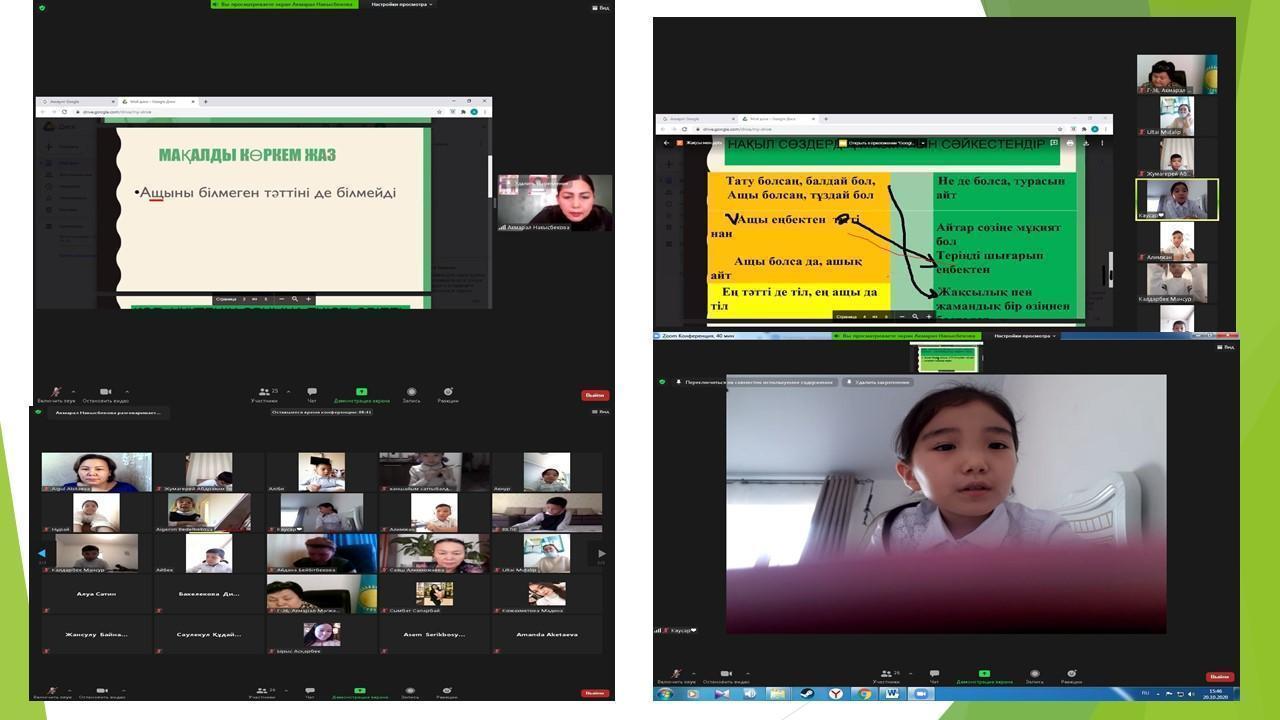
Task: Unmute microphone in the window with the girl's video
Action: click(x=676, y=674)
